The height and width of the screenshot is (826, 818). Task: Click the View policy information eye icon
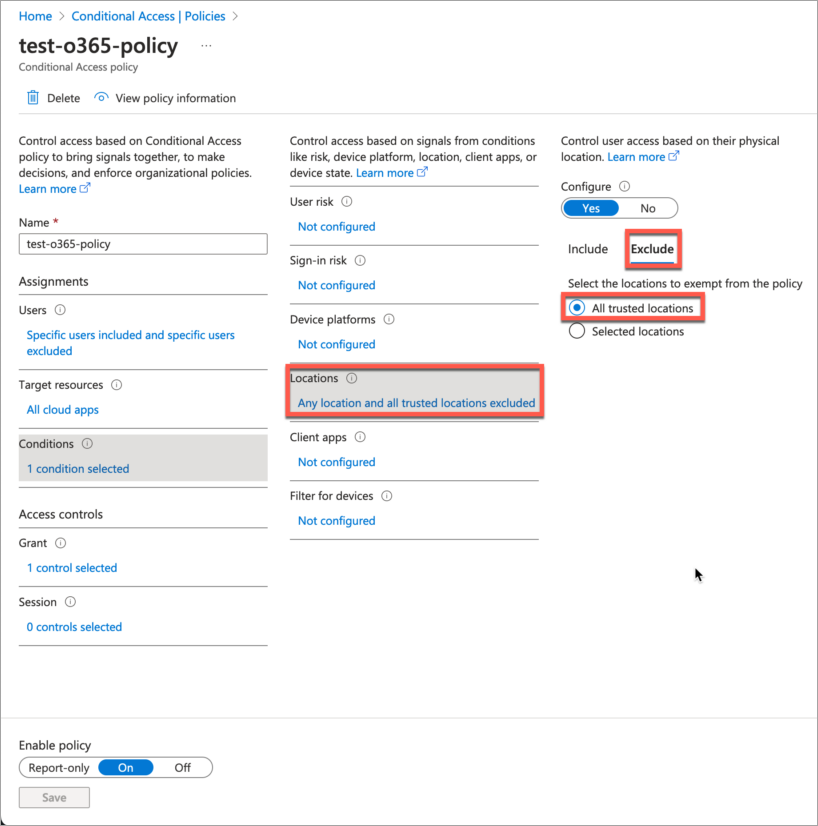pos(101,98)
